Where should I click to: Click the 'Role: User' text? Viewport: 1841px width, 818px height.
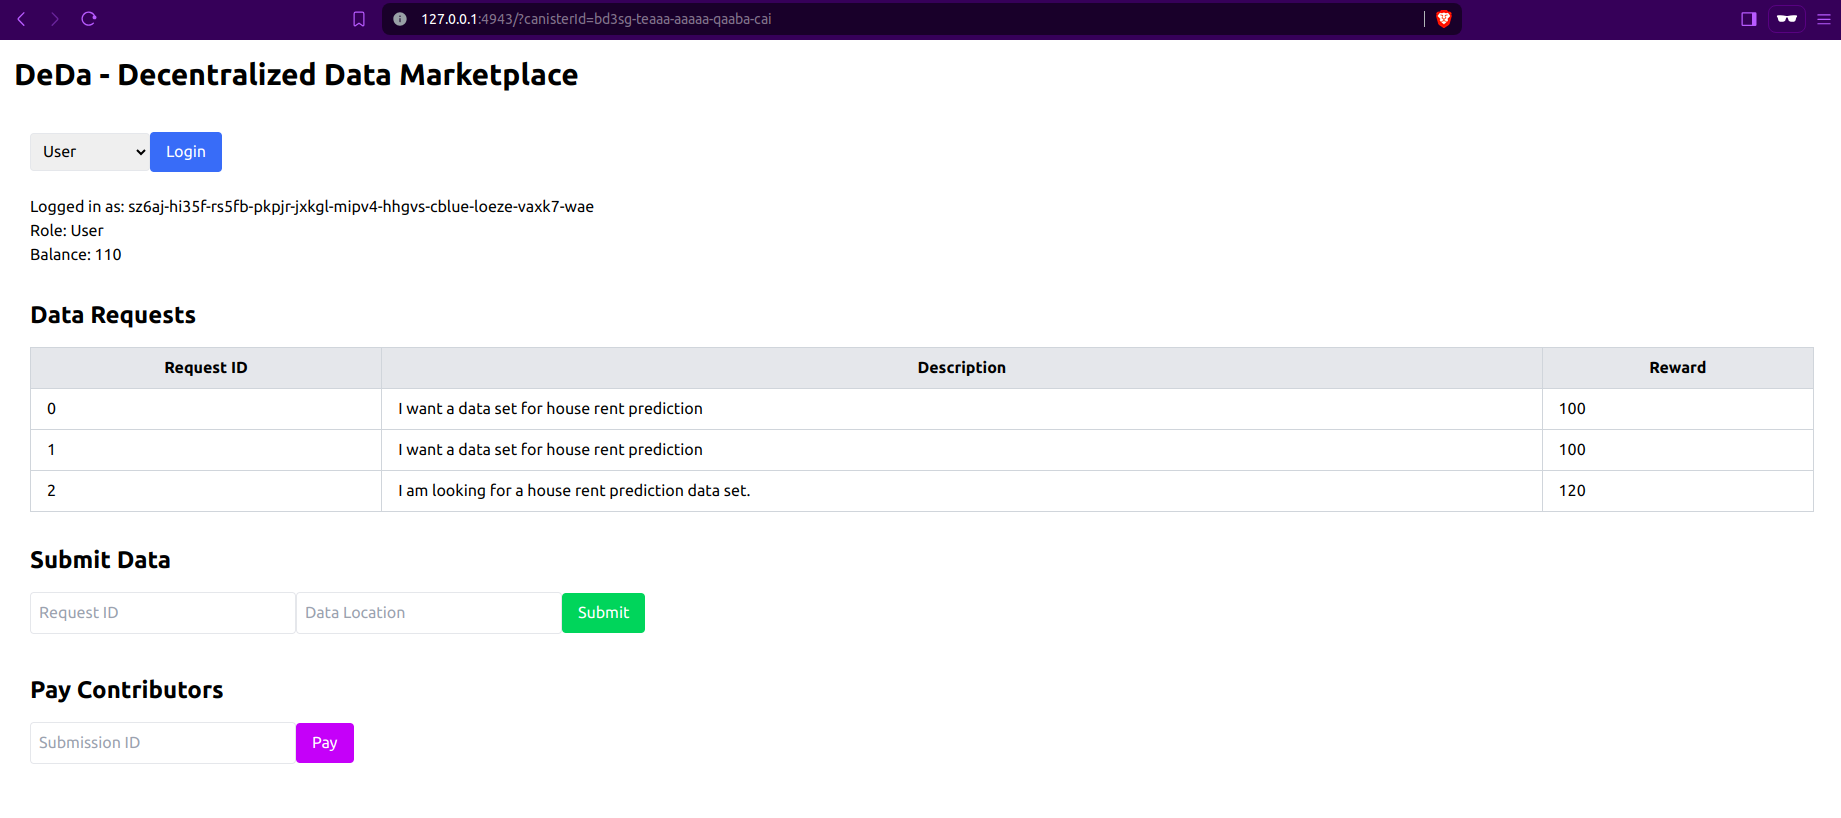click(x=67, y=231)
